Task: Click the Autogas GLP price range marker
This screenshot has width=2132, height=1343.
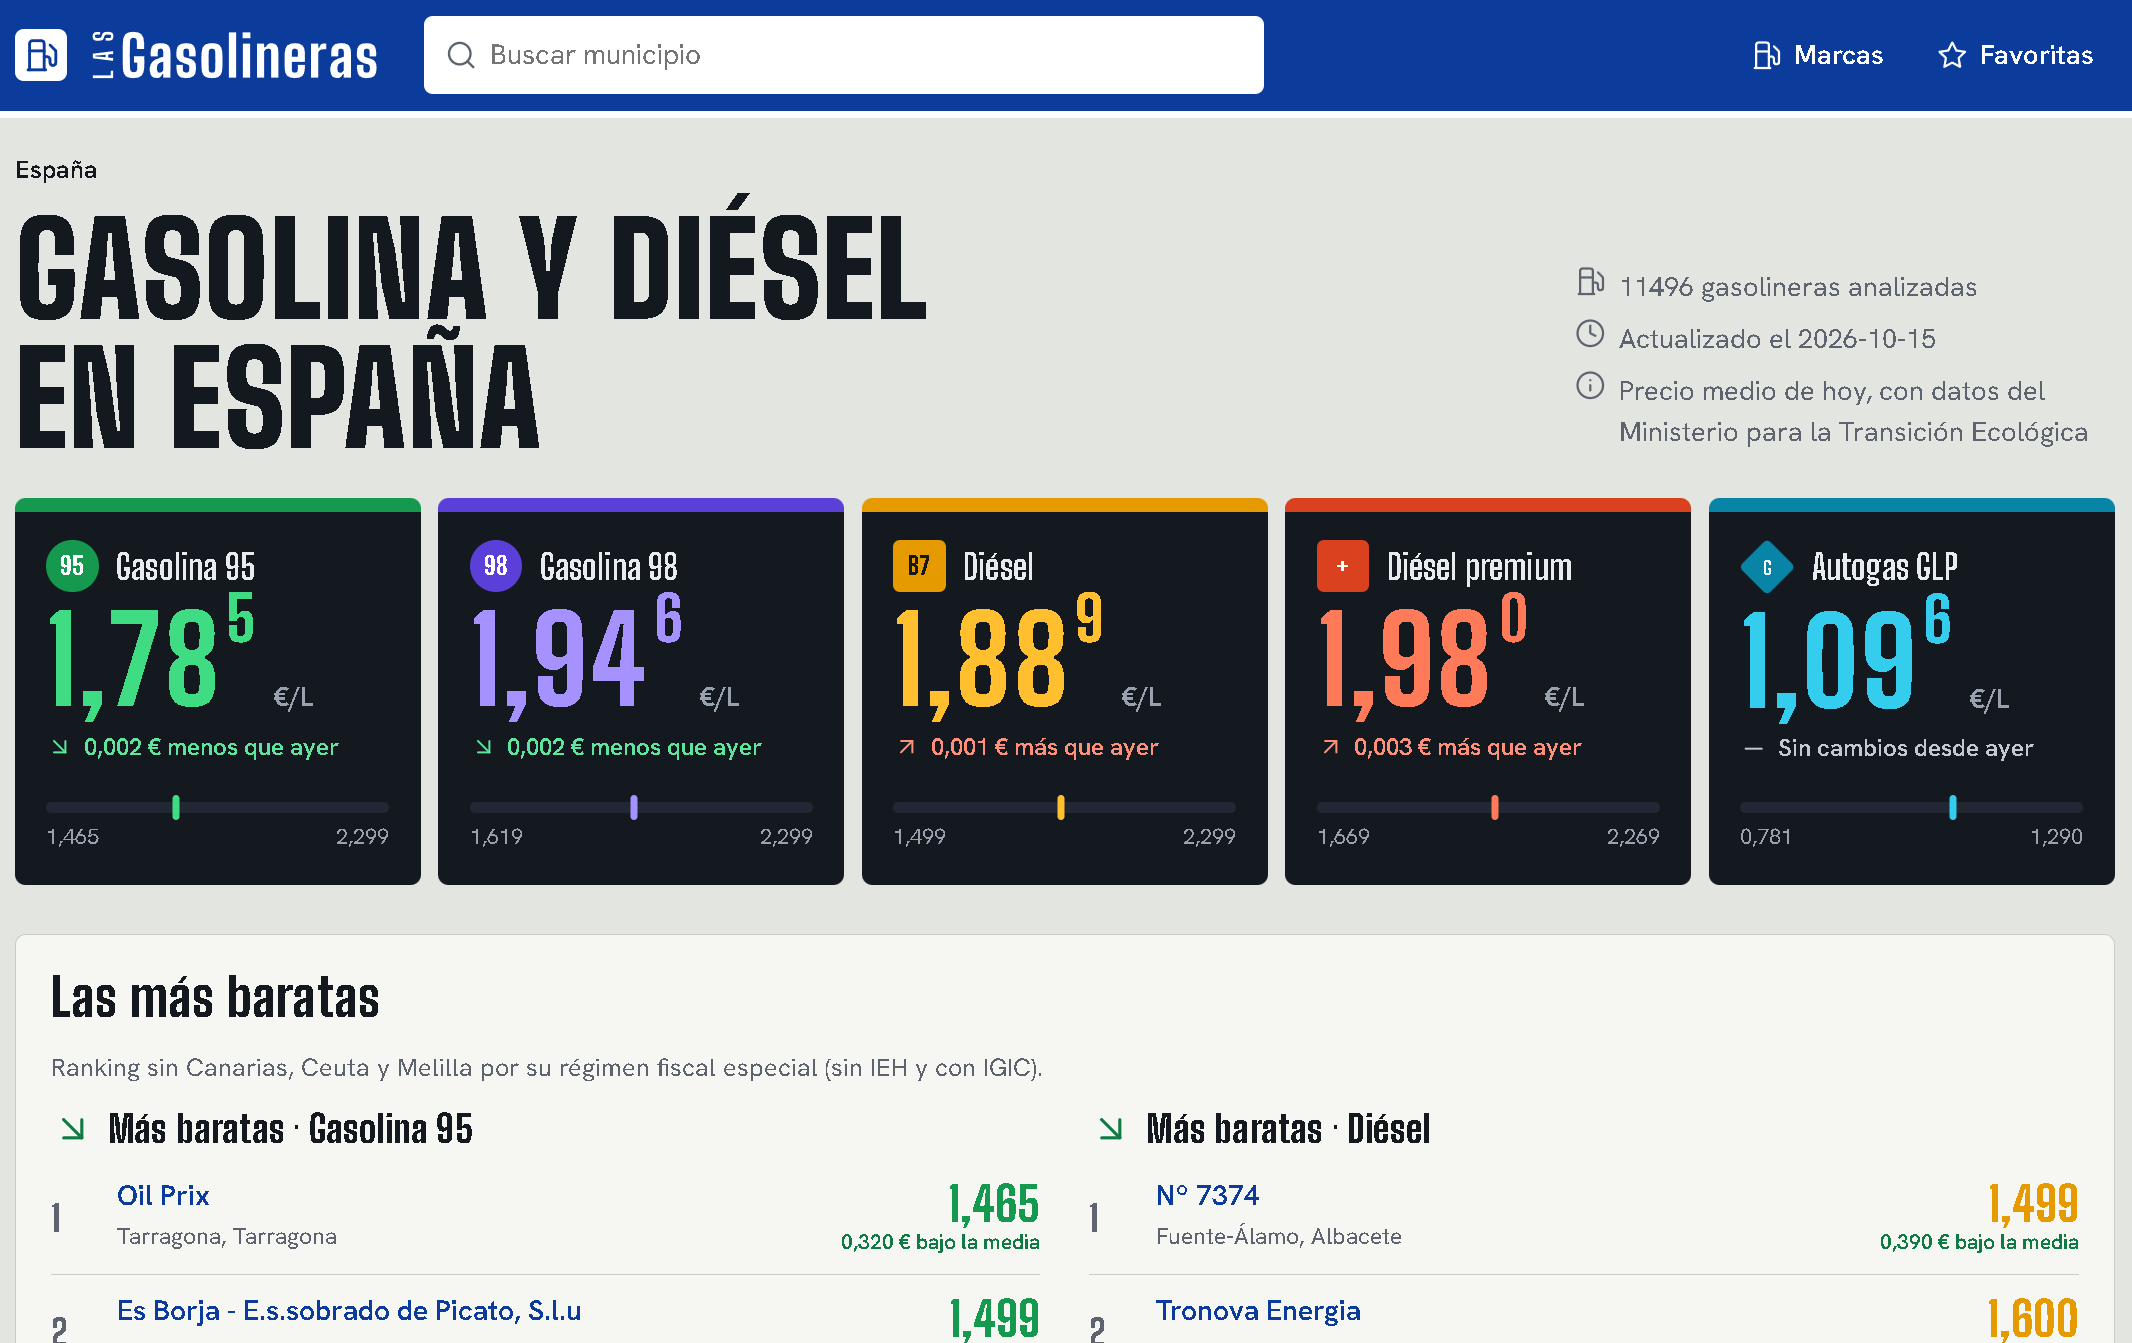Action: point(1952,807)
